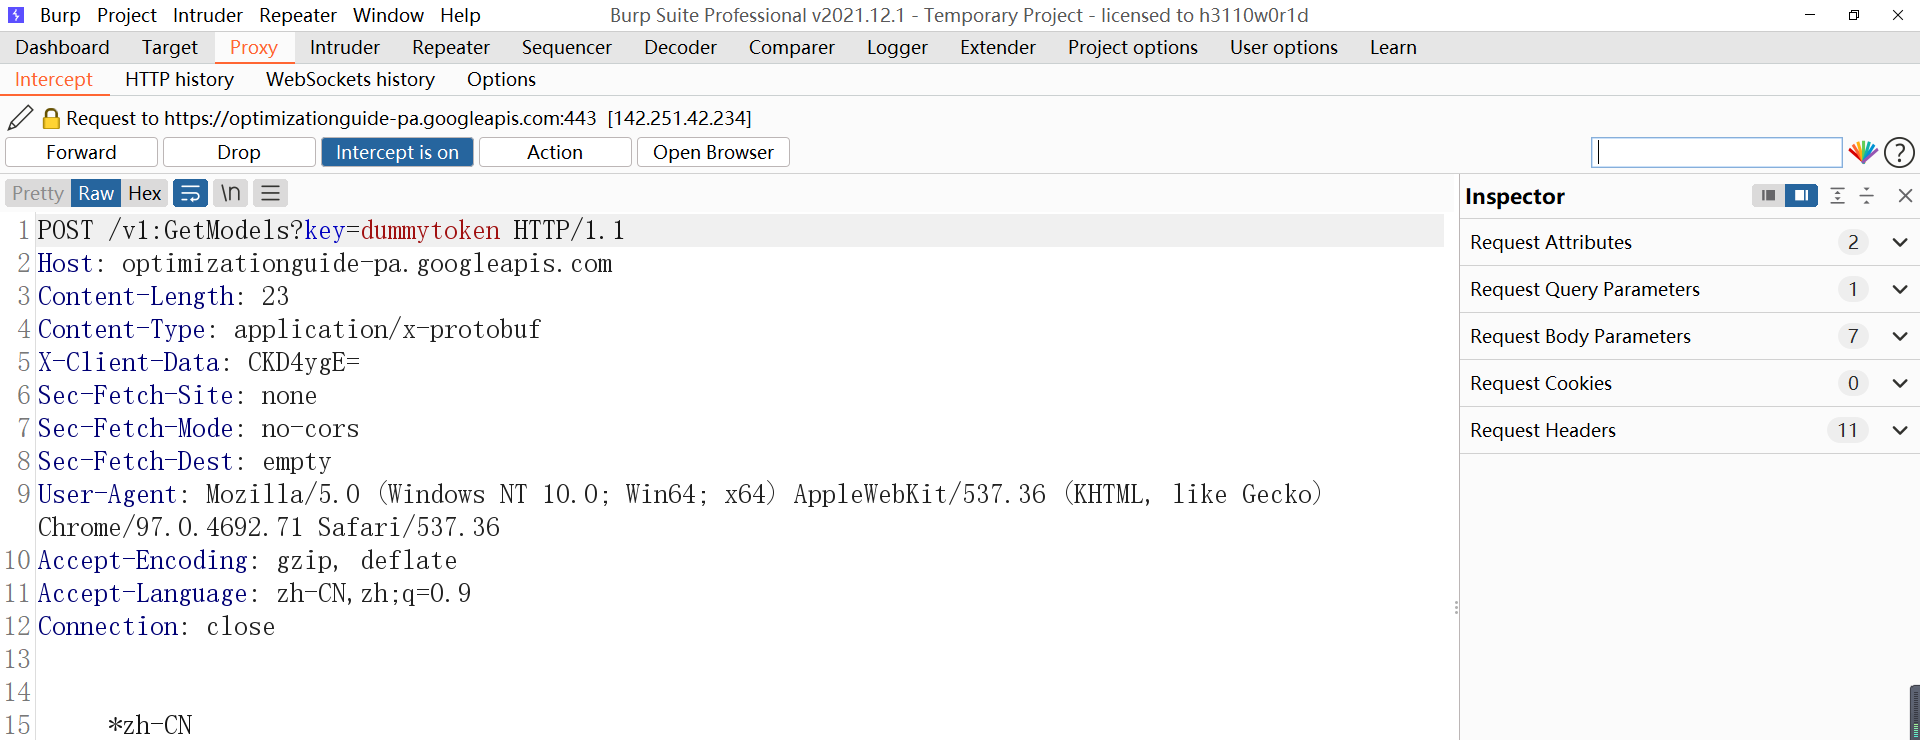Click the Inspector panel resize handle dots
The image size is (1920, 740).
pos(1456,607)
